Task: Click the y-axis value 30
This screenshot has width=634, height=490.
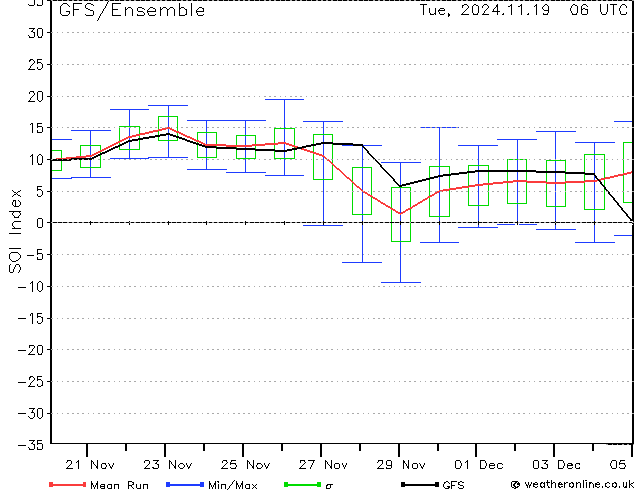Action: point(36,33)
